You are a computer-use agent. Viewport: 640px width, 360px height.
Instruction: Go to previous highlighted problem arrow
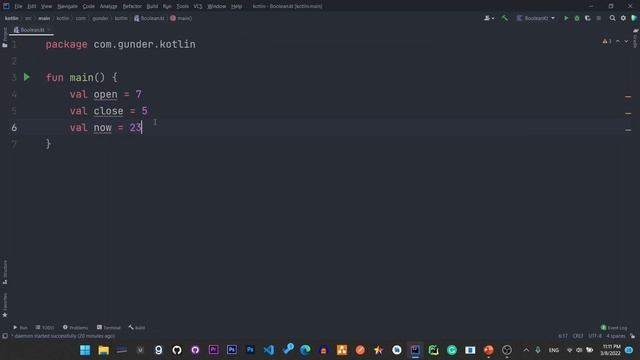(x=618, y=41)
